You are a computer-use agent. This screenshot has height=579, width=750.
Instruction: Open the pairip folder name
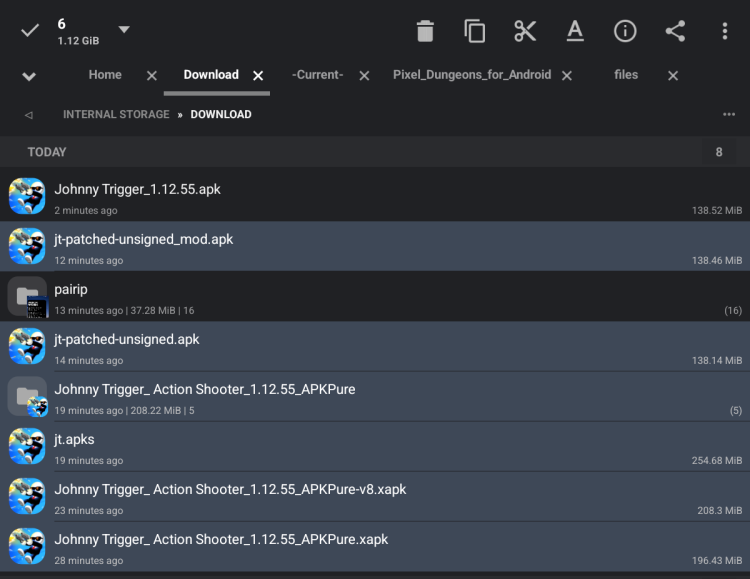[x=71, y=290]
